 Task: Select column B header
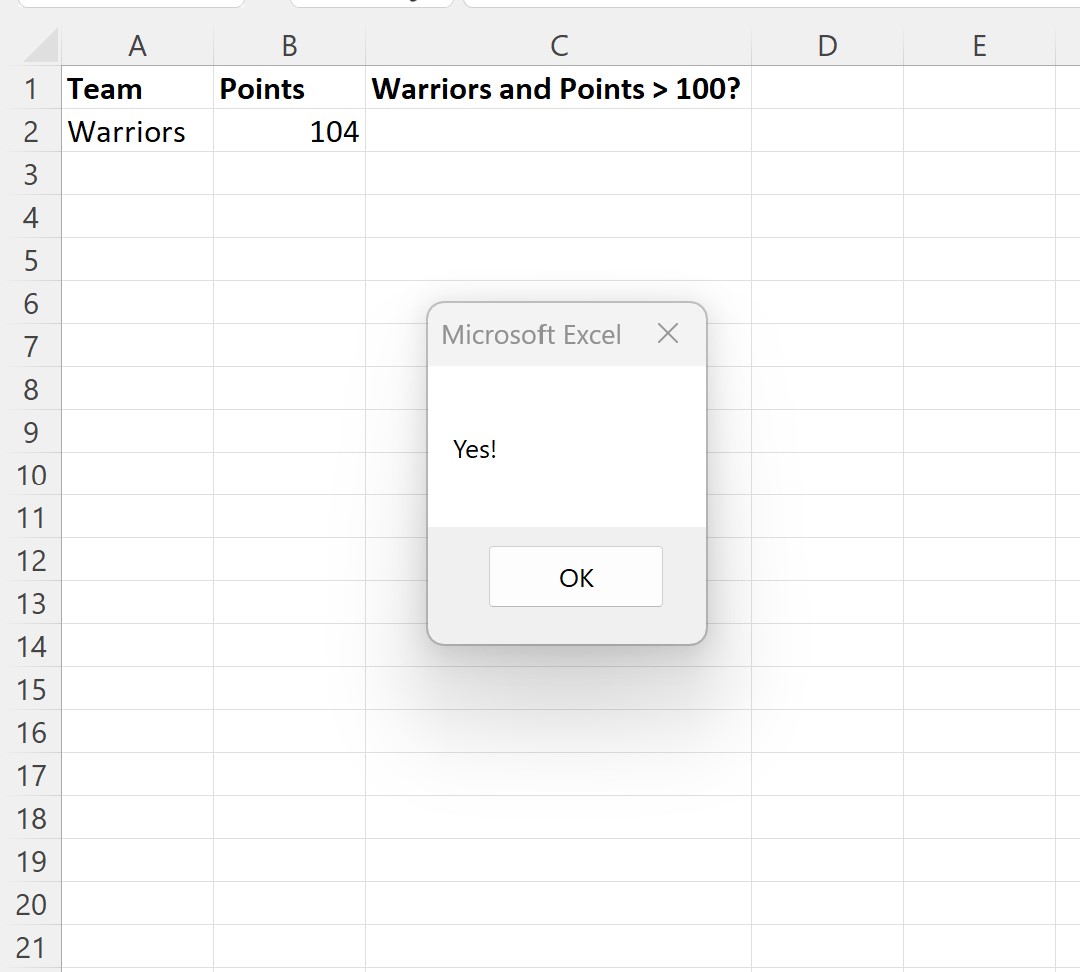[289, 46]
